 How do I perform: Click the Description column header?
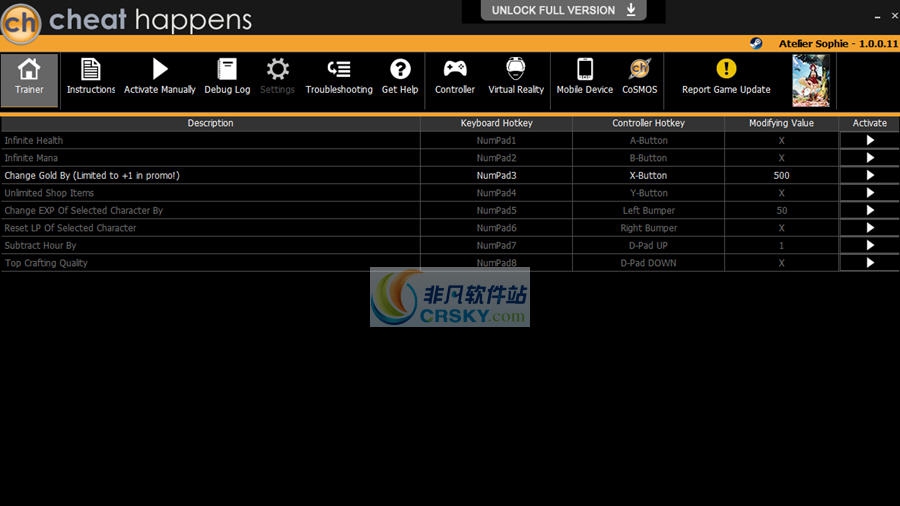211,123
